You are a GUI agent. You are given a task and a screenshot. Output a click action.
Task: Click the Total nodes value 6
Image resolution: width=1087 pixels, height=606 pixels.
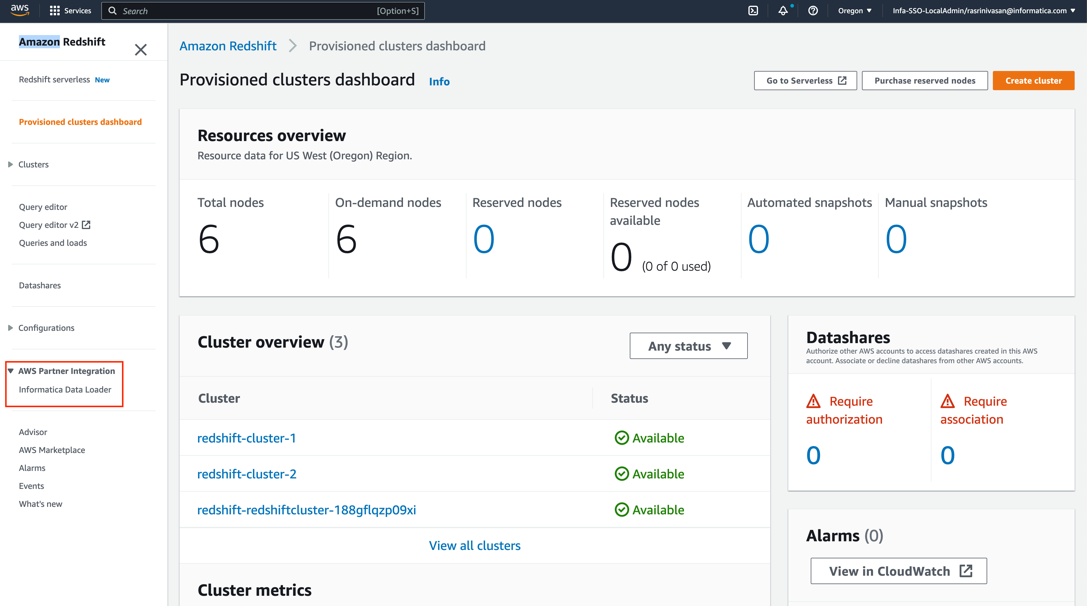209,239
